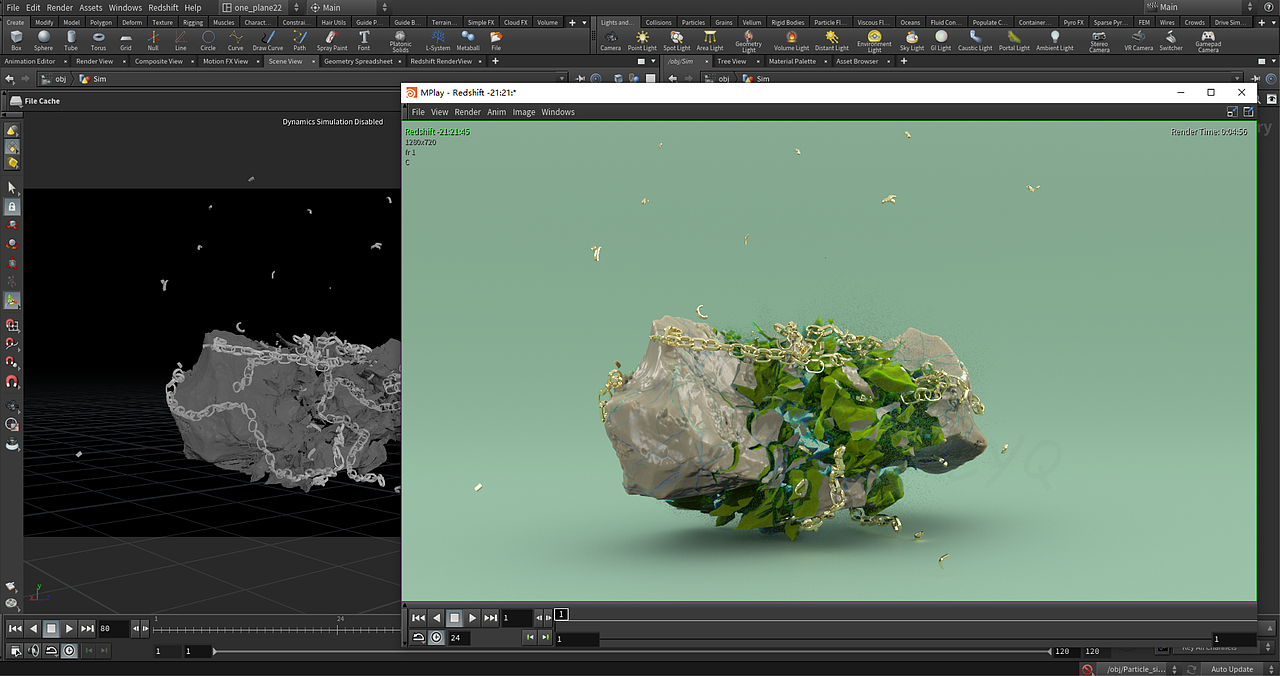This screenshot has width=1280, height=676.
Task: Toggle the real-time playback clock in MPlay
Action: coord(437,637)
